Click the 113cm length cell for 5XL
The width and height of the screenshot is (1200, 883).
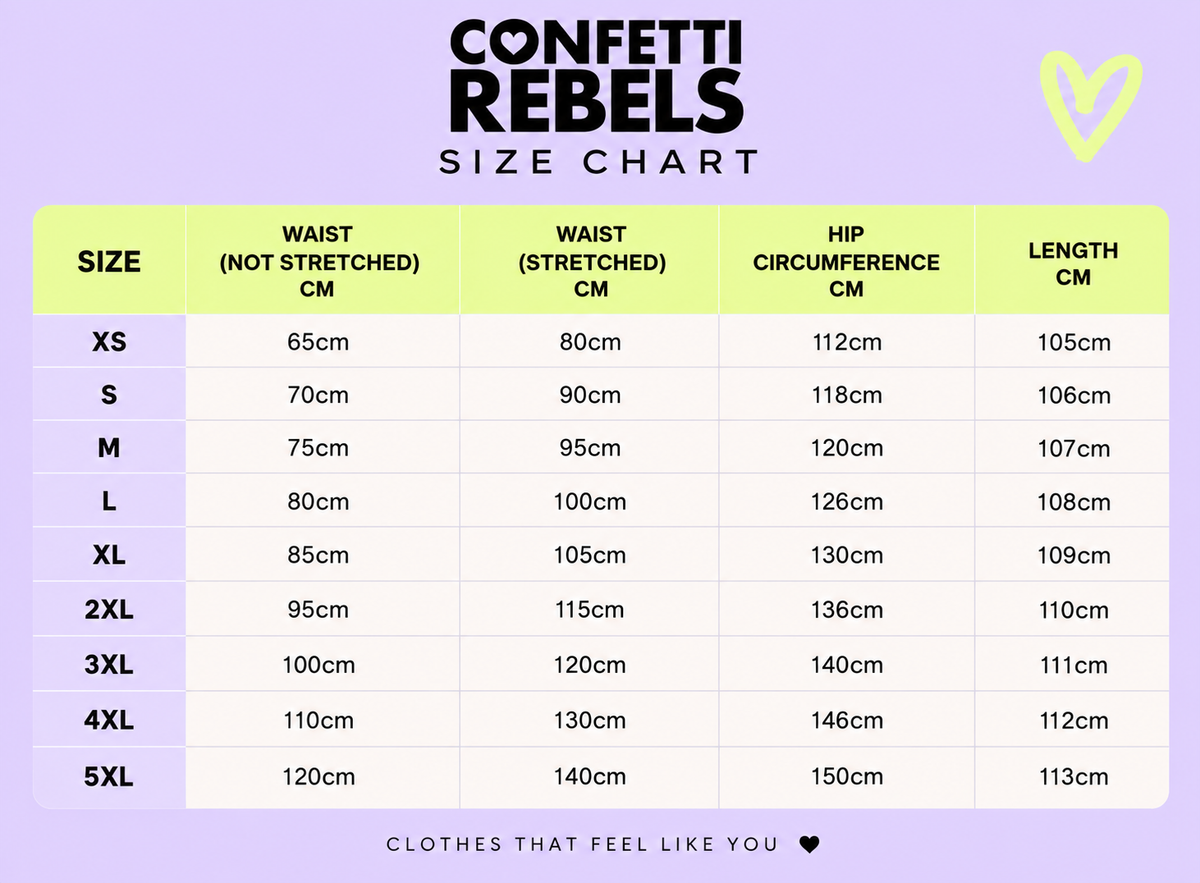click(x=1073, y=777)
